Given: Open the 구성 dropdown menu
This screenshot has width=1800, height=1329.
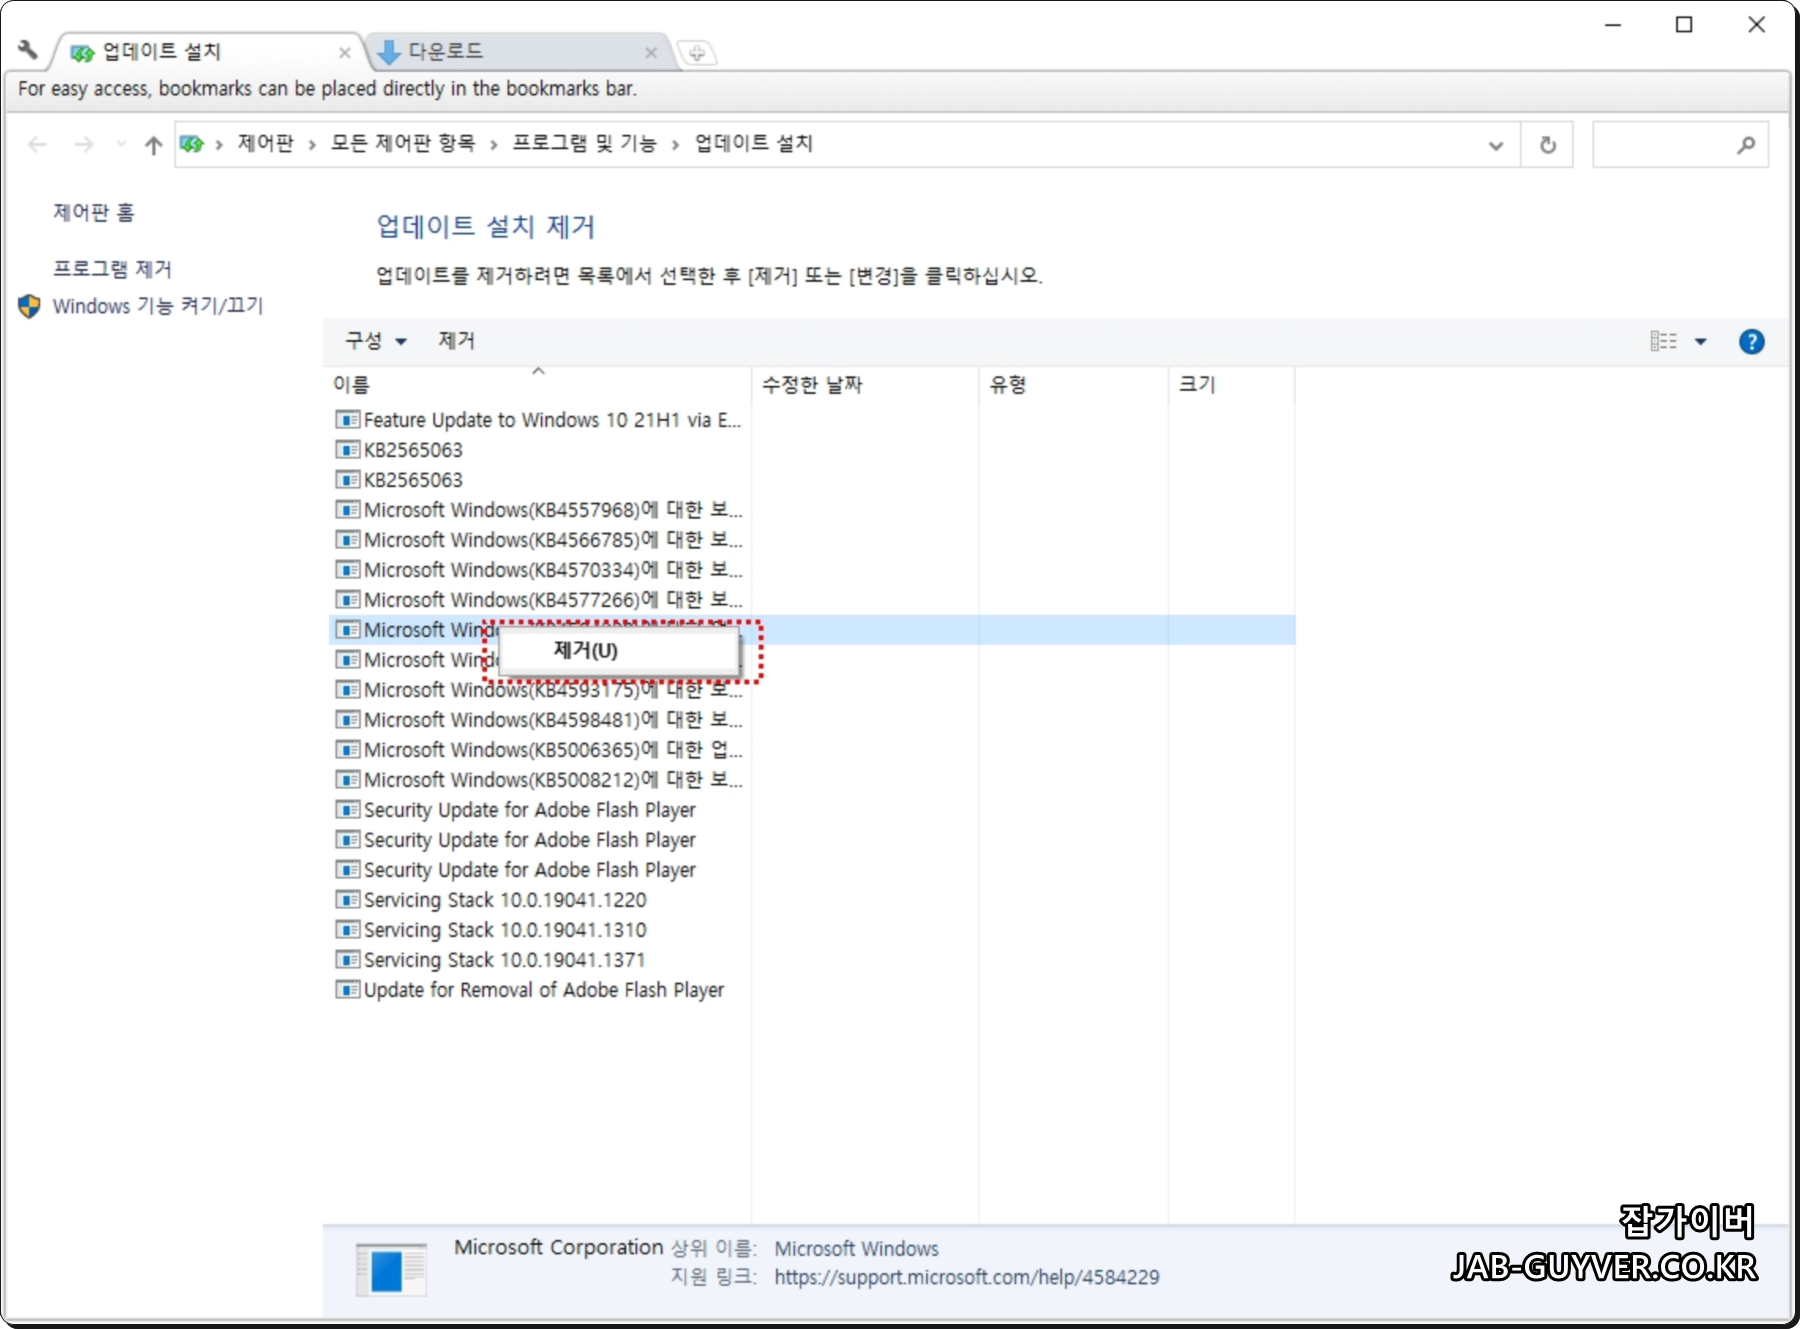Looking at the screenshot, I should [x=376, y=341].
